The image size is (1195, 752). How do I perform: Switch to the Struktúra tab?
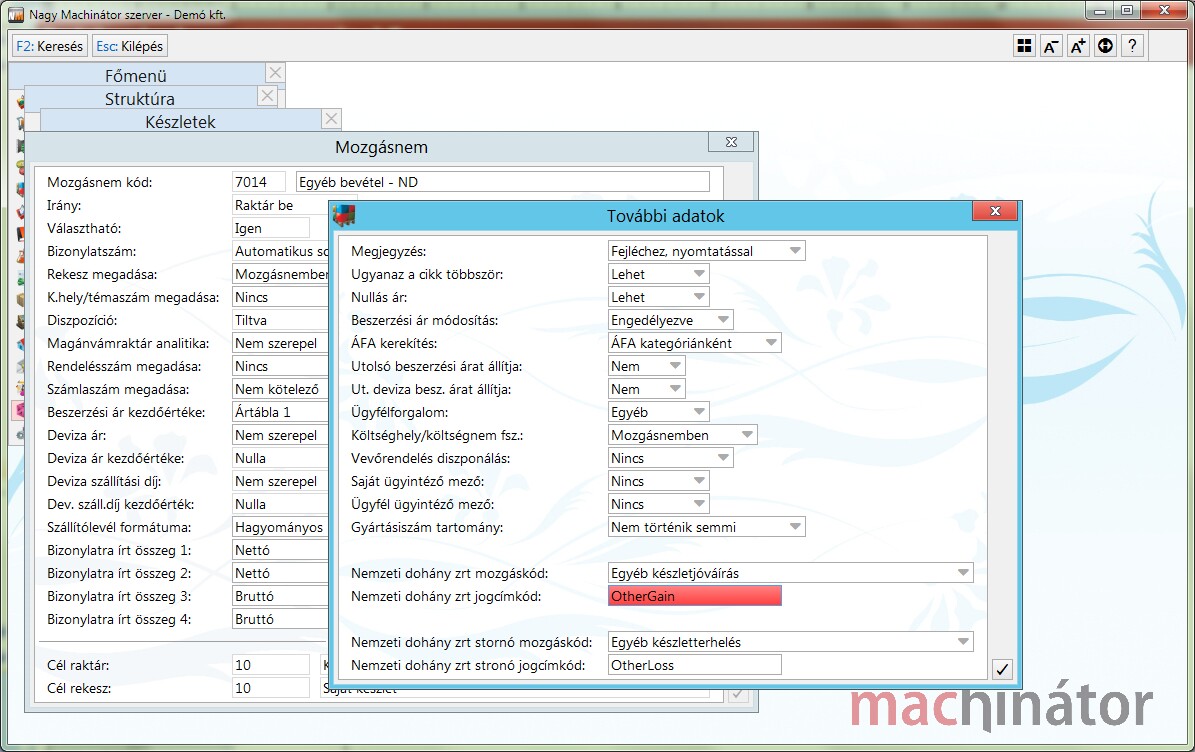pos(139,99)
